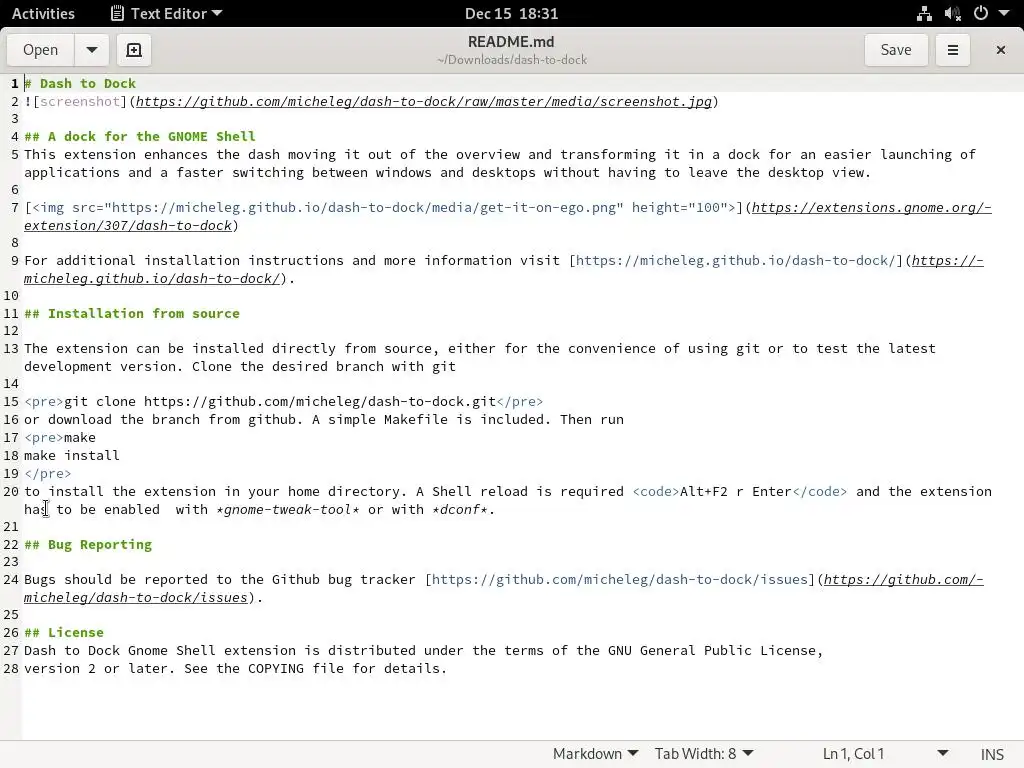Image resolution: width=1024 pixels, height=768 pixels.
Task: Open the Tab Width: 8 dropdown
Action: click(x=704, y=754)
